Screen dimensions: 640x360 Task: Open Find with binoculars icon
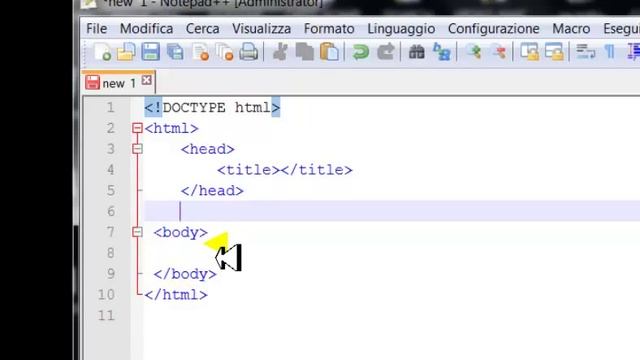click(x=416, y=53)
